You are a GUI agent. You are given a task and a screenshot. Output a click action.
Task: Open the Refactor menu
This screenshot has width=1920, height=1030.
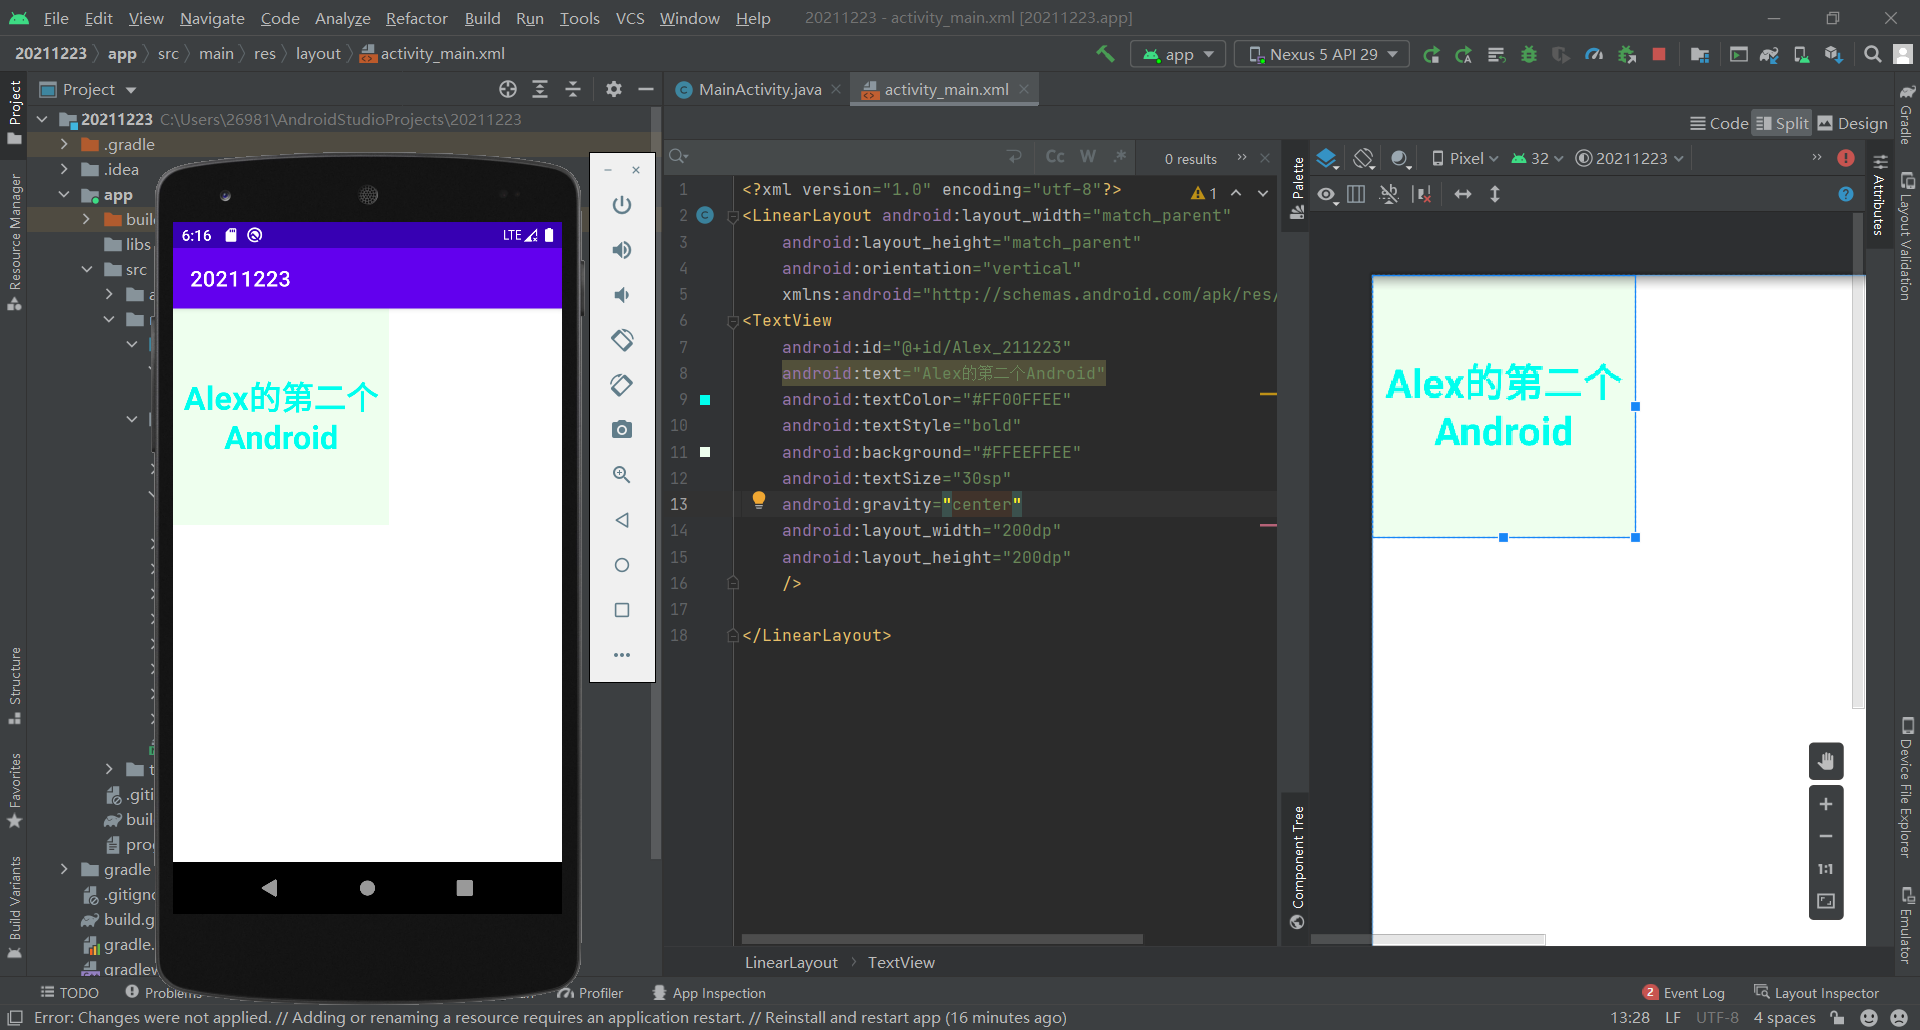(416, 18)
